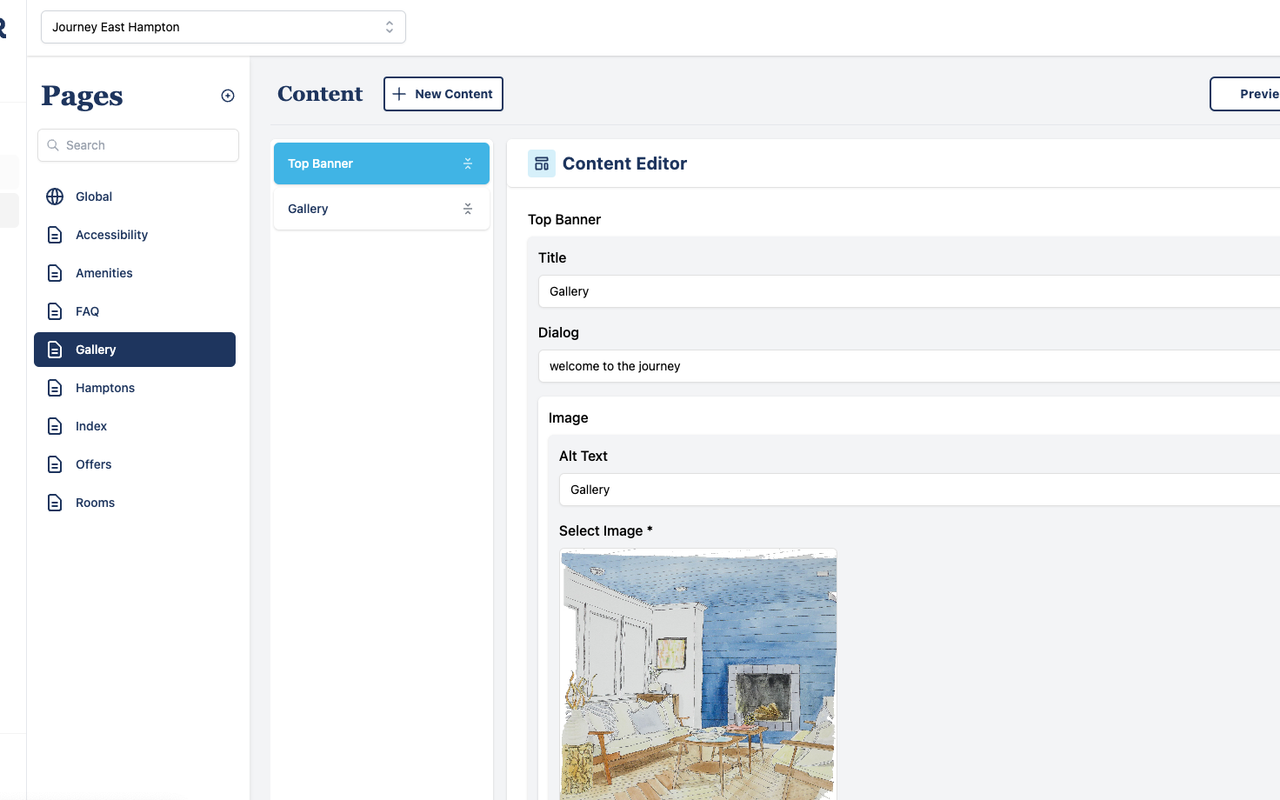Click the document icon beside Rooms
This screenshot has width=1280, height=800.
[55, 503]
